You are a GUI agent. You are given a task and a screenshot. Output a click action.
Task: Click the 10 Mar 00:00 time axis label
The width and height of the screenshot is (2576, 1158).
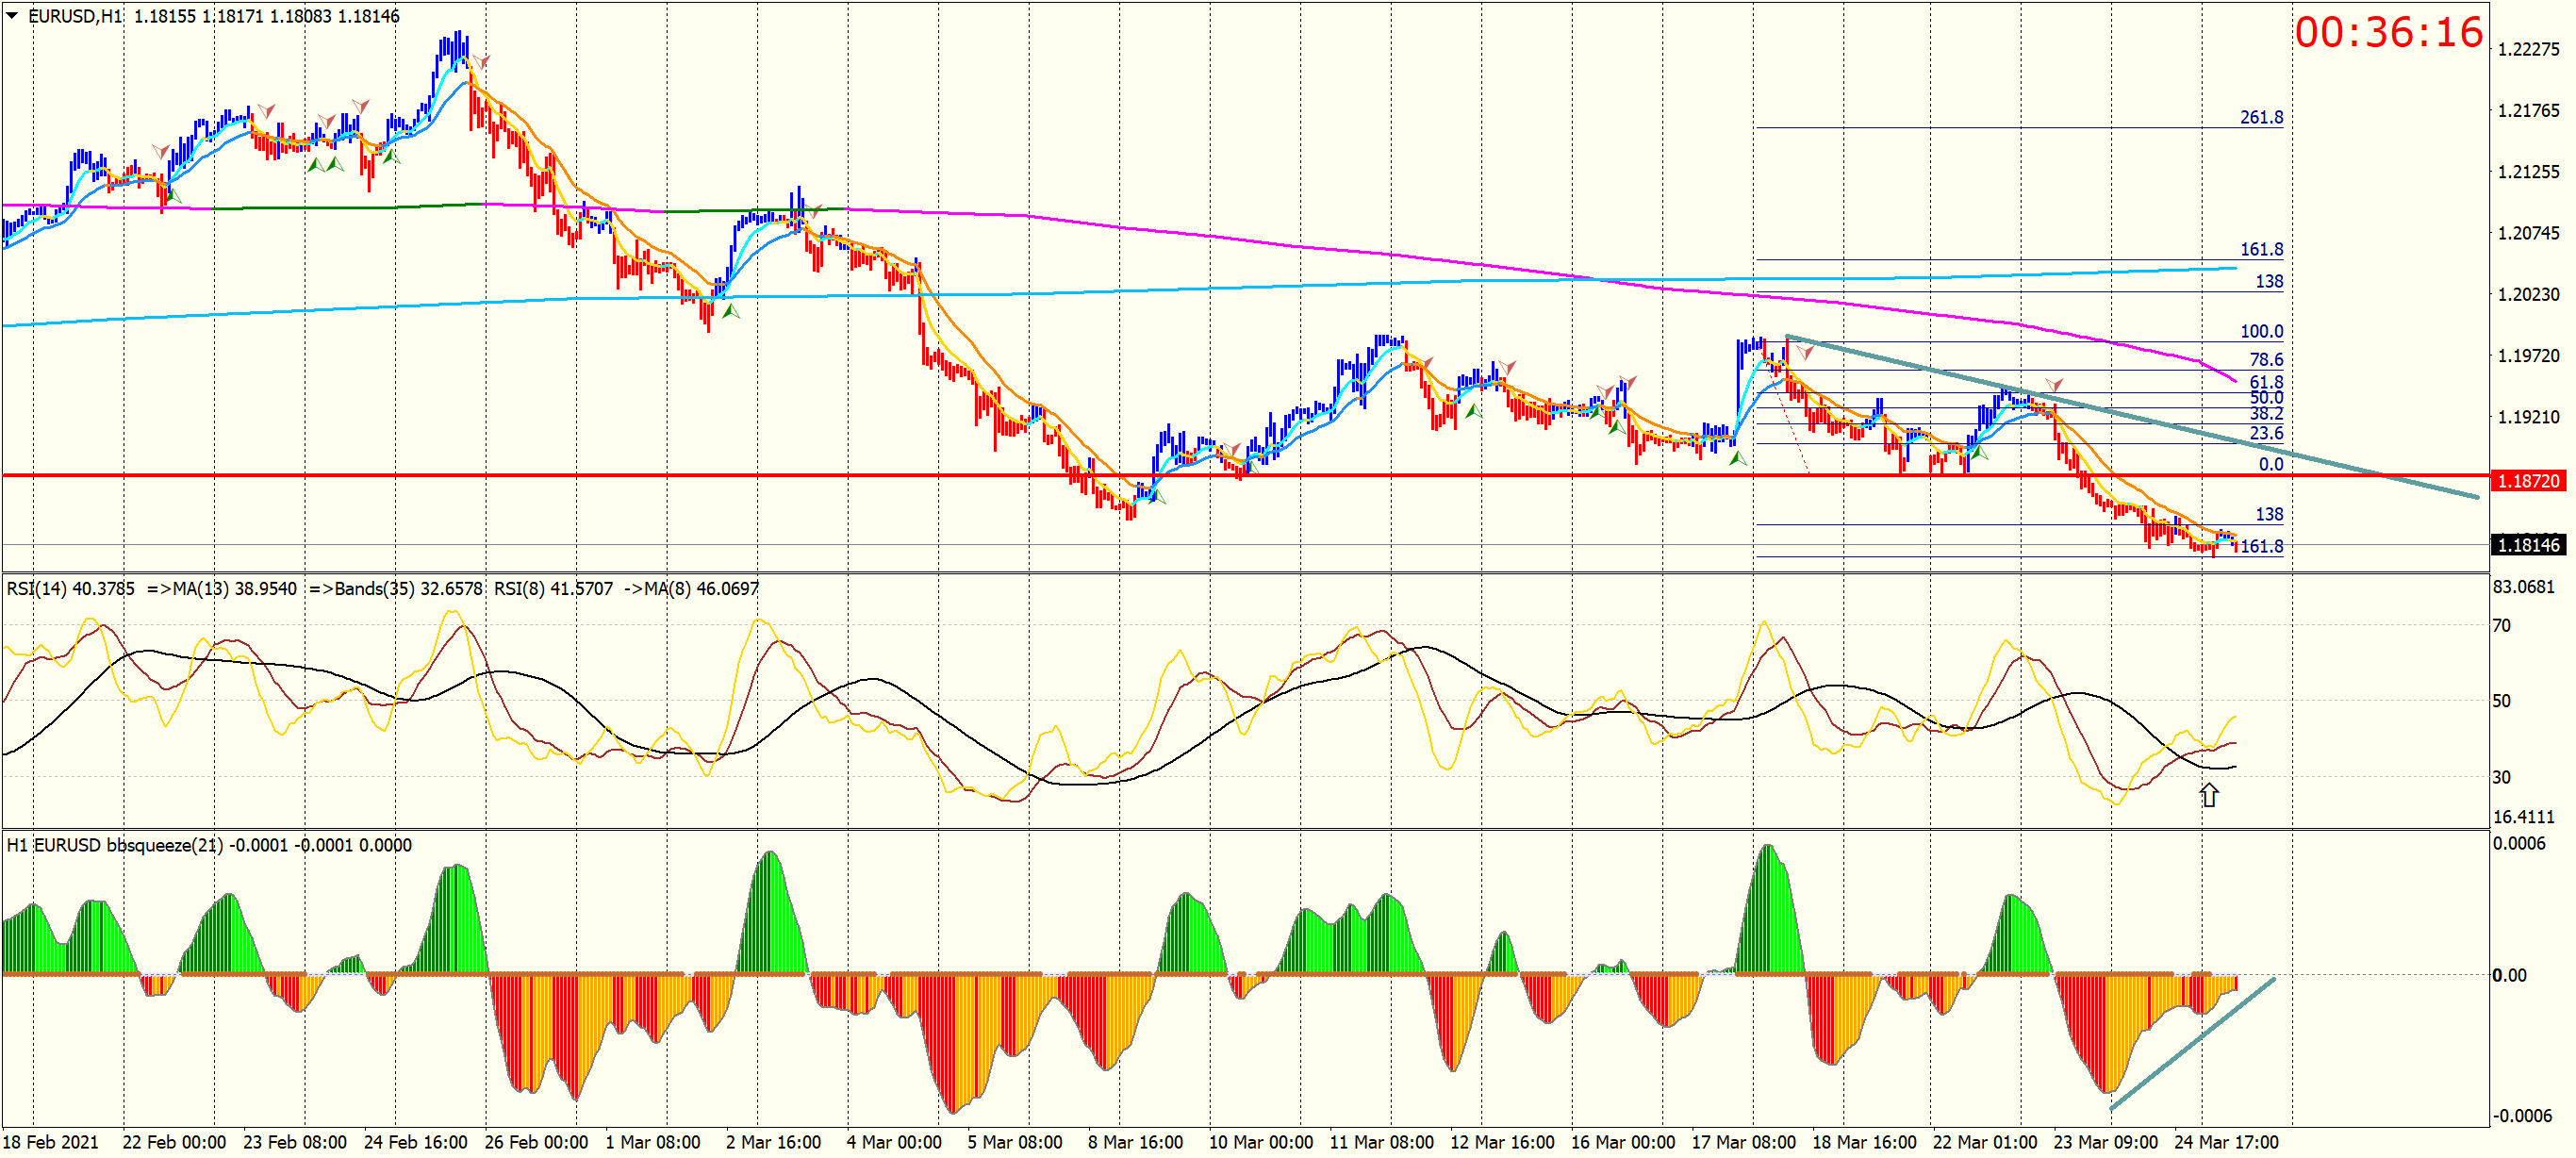1260,1142
